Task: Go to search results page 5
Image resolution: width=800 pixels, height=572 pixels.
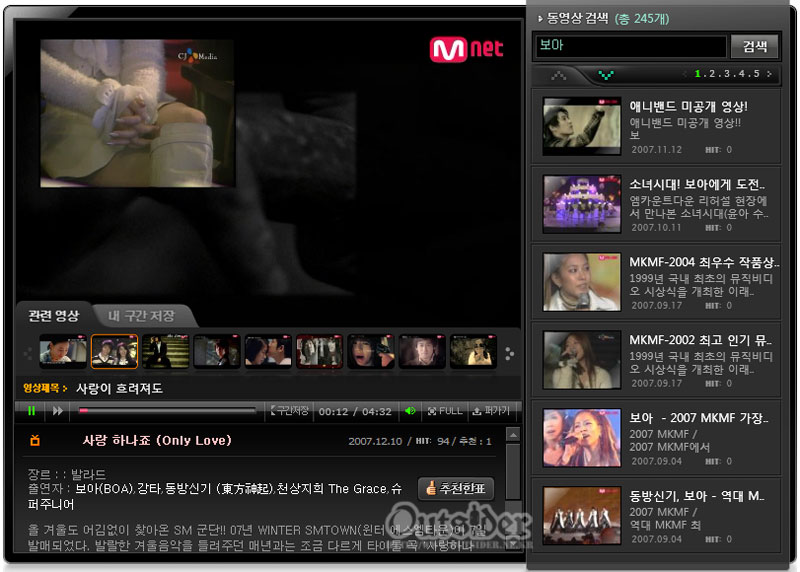Action: (x=757, y=74)
